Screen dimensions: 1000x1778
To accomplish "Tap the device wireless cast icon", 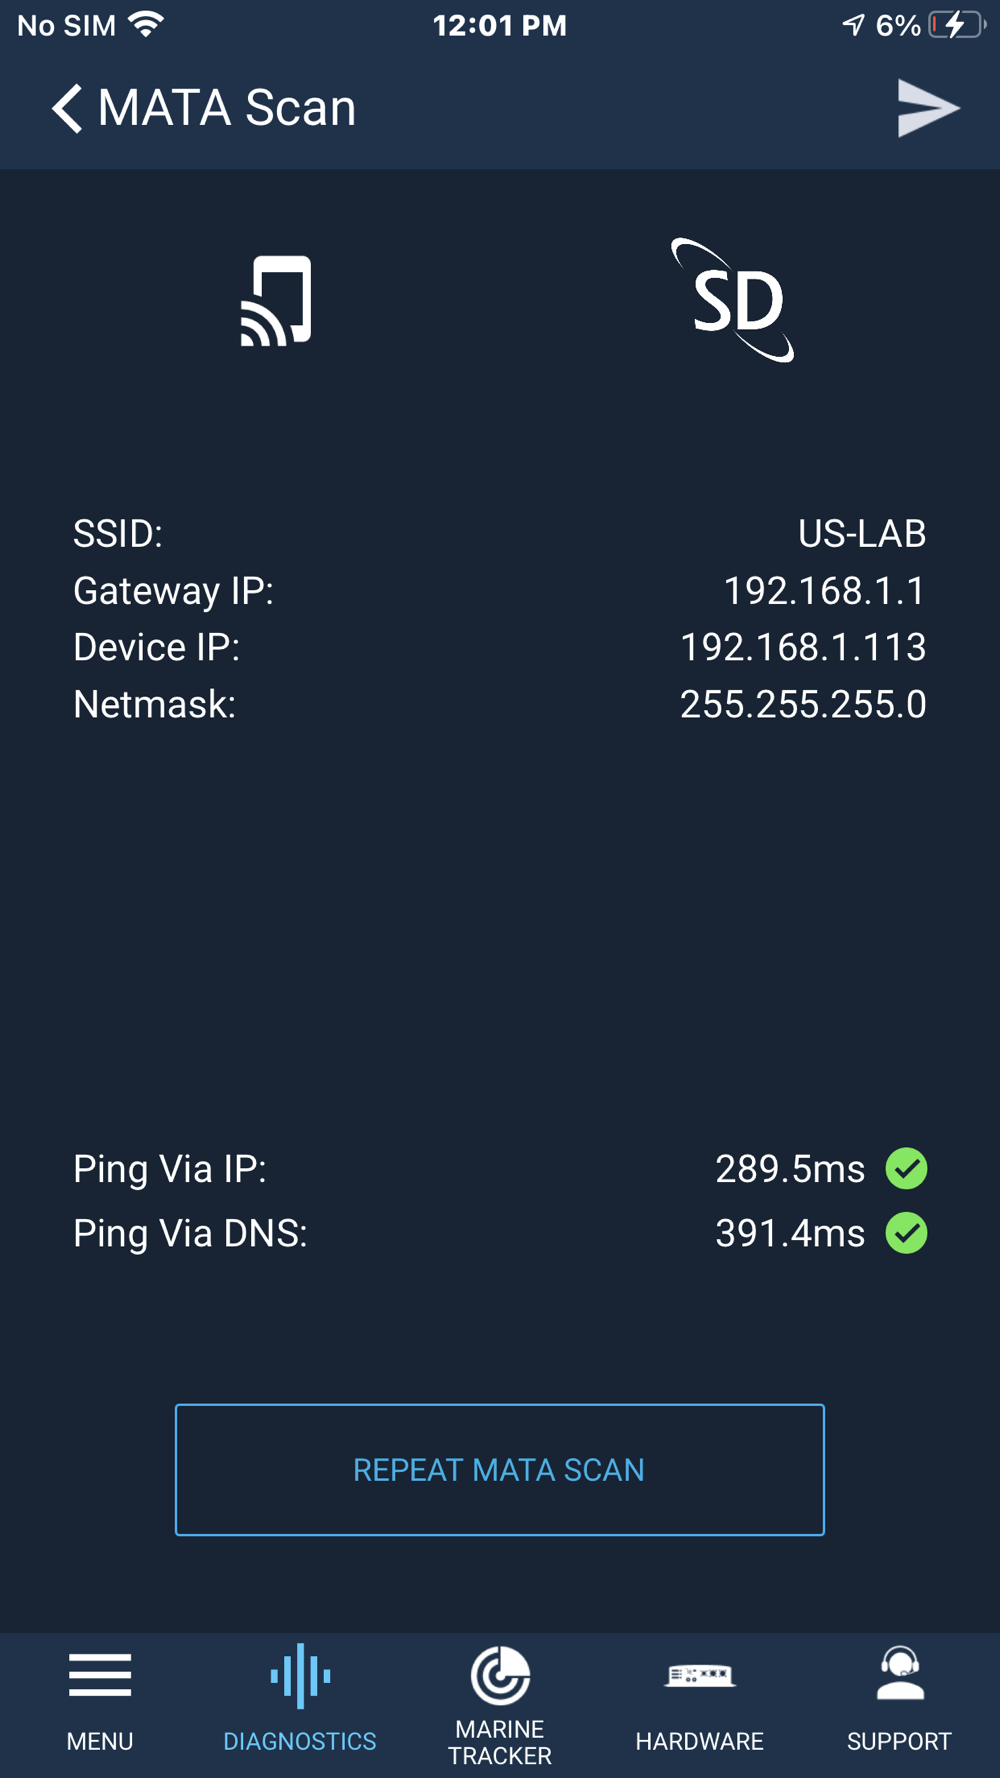I will tap(276, 301).
